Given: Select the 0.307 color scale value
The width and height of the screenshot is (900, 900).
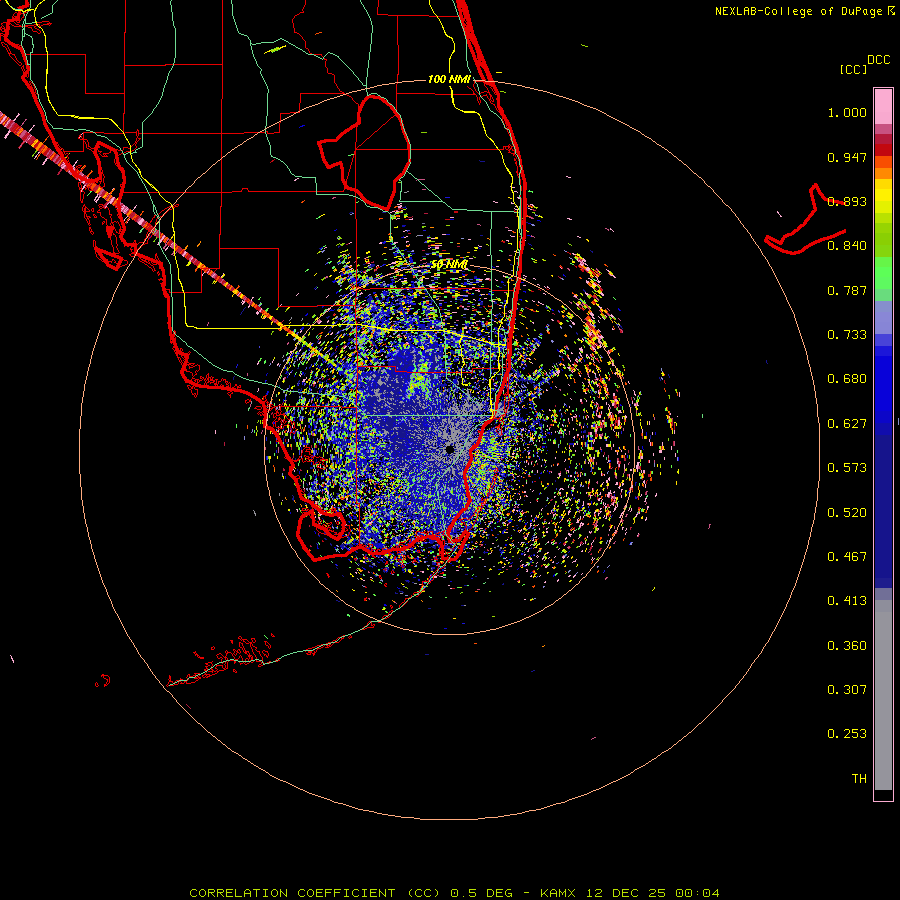Looking at the screenshot, I should point(847,690).
